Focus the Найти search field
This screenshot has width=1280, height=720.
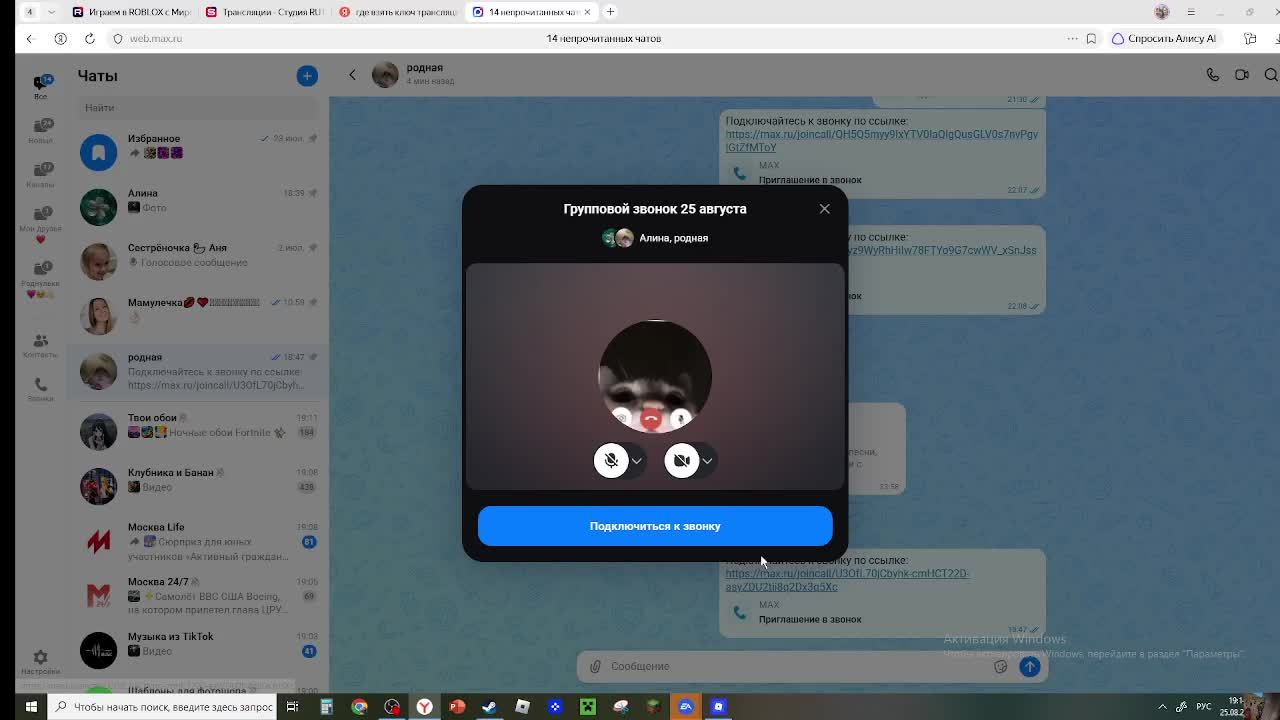[198, 107]
